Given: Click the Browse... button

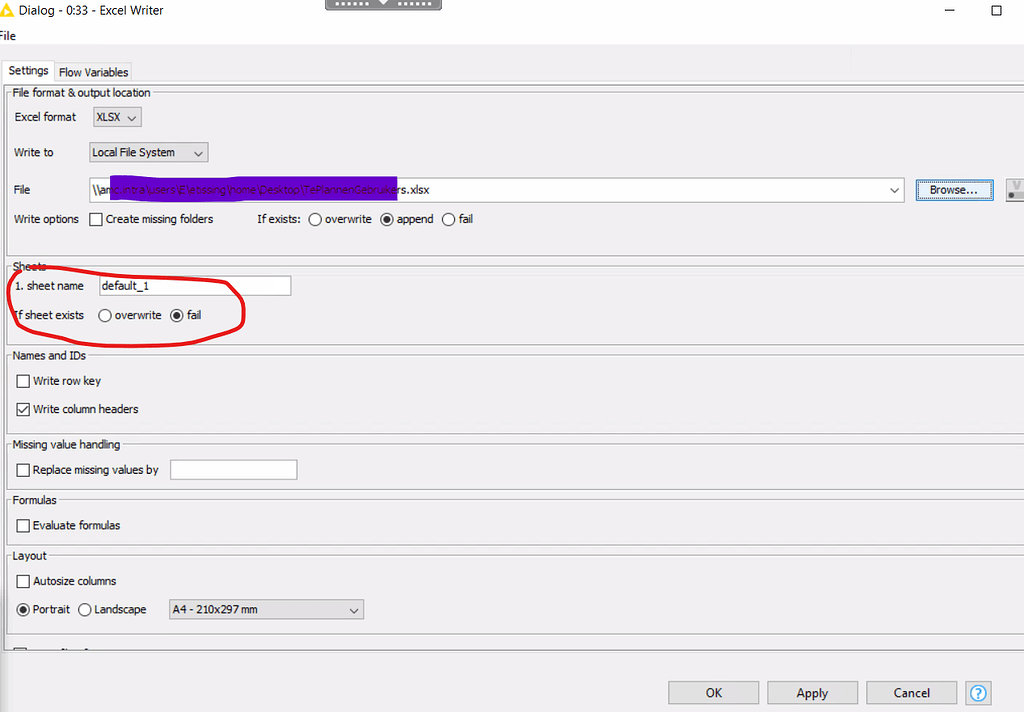Looking at the screenshot, I should (x=954, y=190).
